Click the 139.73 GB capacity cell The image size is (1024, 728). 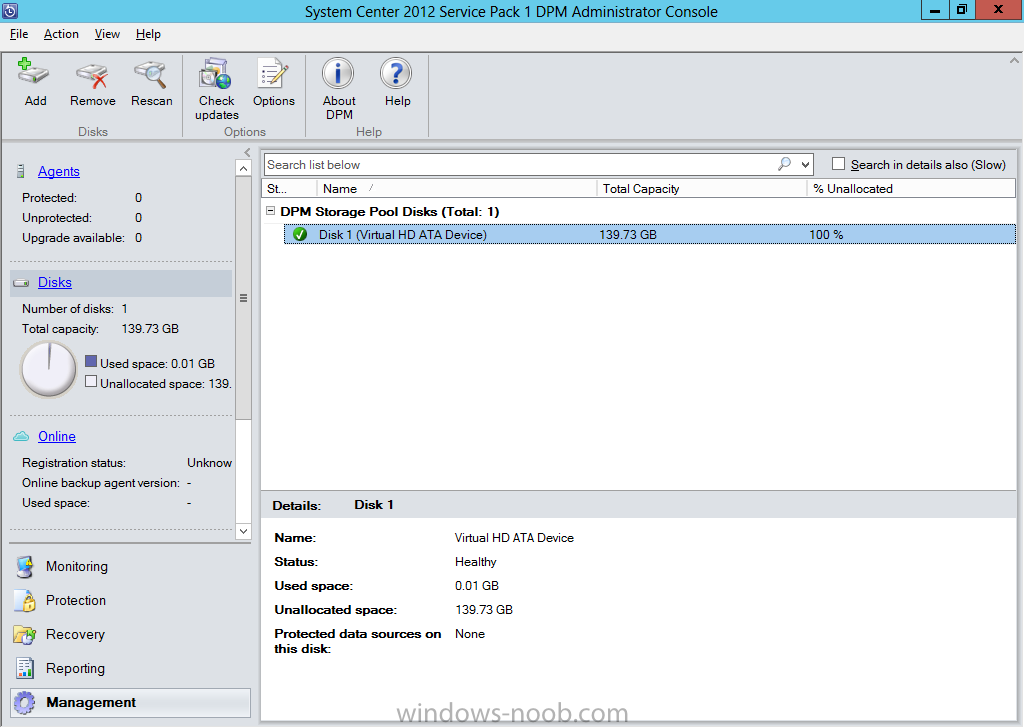pos(628,234)
